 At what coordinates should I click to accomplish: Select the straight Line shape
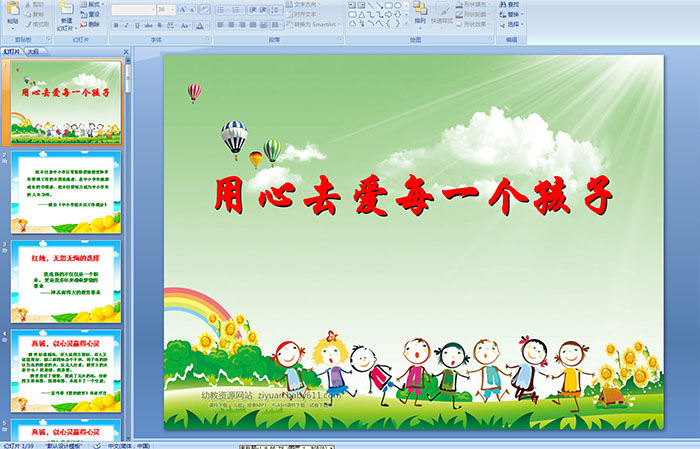370,5
